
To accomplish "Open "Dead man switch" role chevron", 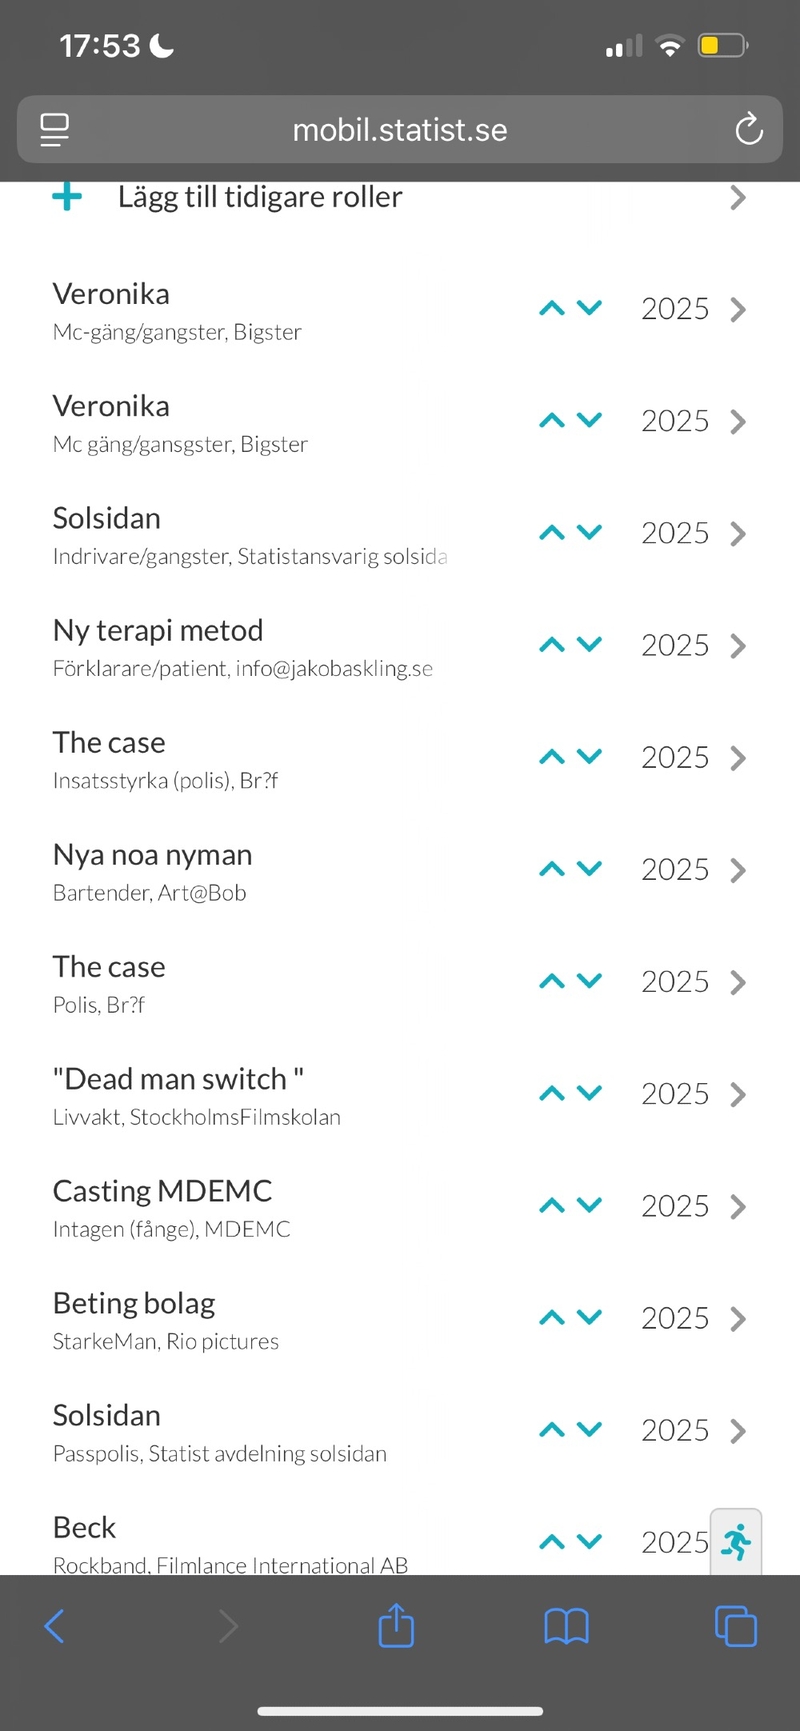I will pos(738,1094).
